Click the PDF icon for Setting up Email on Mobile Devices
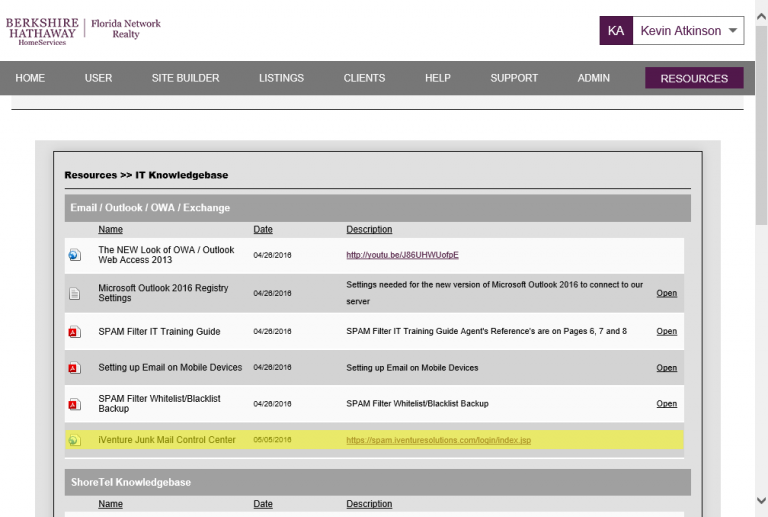 [x=74, y=368]
